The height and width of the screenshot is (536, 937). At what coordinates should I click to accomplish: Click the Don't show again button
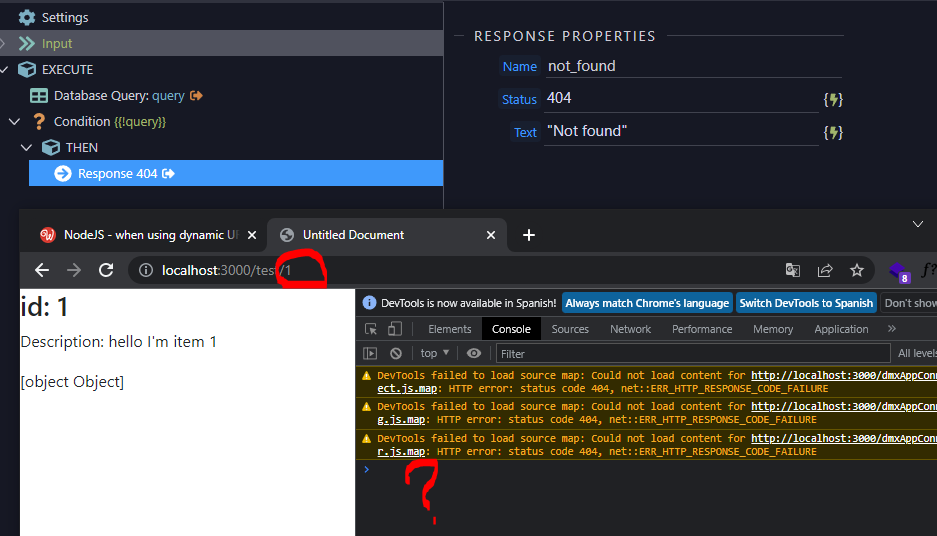(x=909, y=303)
